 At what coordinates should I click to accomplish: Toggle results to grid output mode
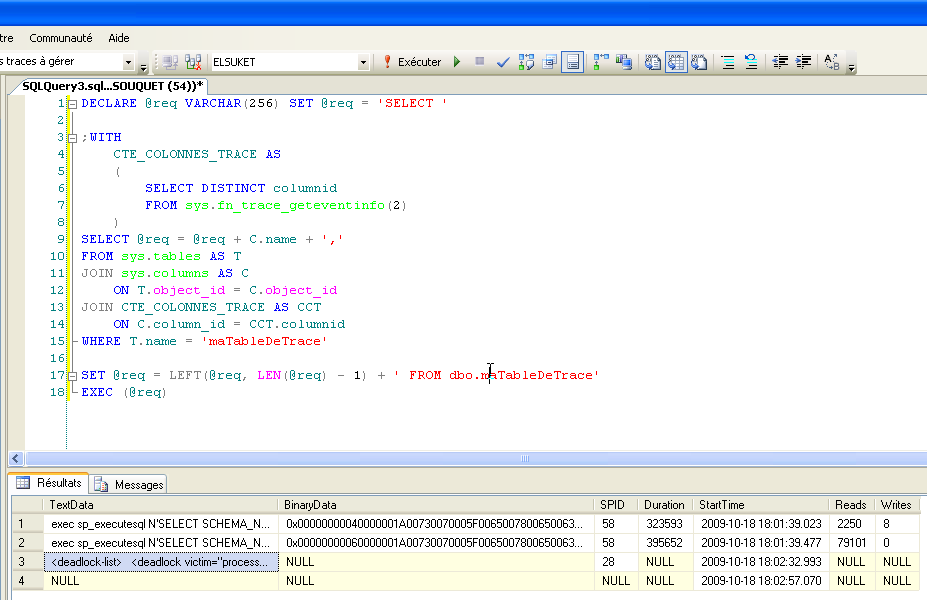pos(676,62)
